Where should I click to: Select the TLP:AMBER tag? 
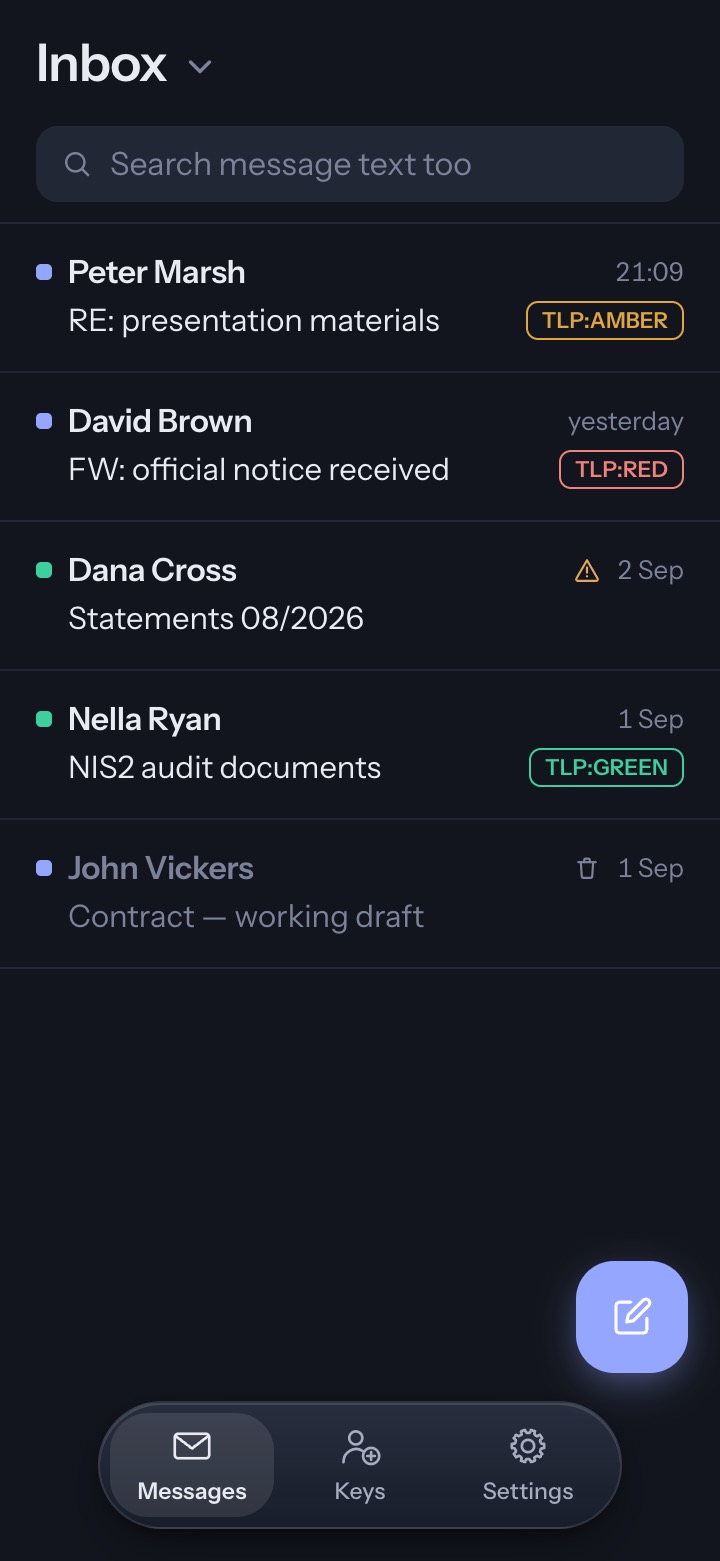605,321
